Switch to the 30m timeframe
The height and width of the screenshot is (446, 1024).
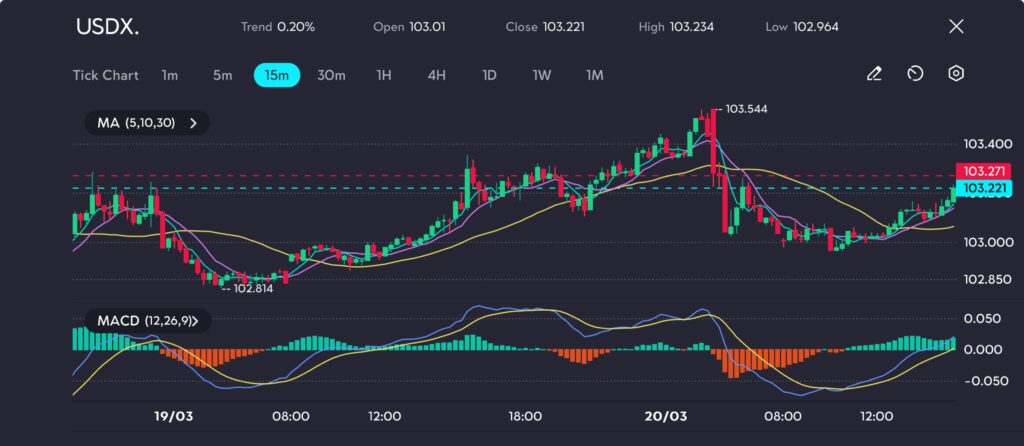pyautogui.click(x=331, y=74)
